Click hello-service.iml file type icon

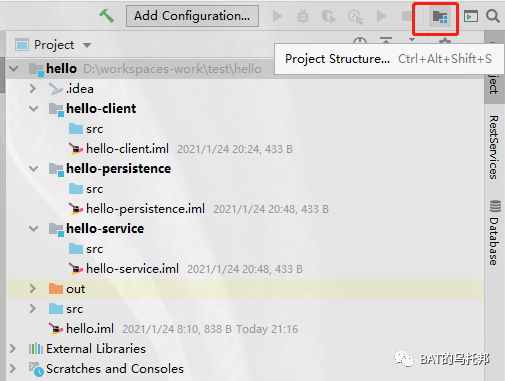(x=76, y=269)
